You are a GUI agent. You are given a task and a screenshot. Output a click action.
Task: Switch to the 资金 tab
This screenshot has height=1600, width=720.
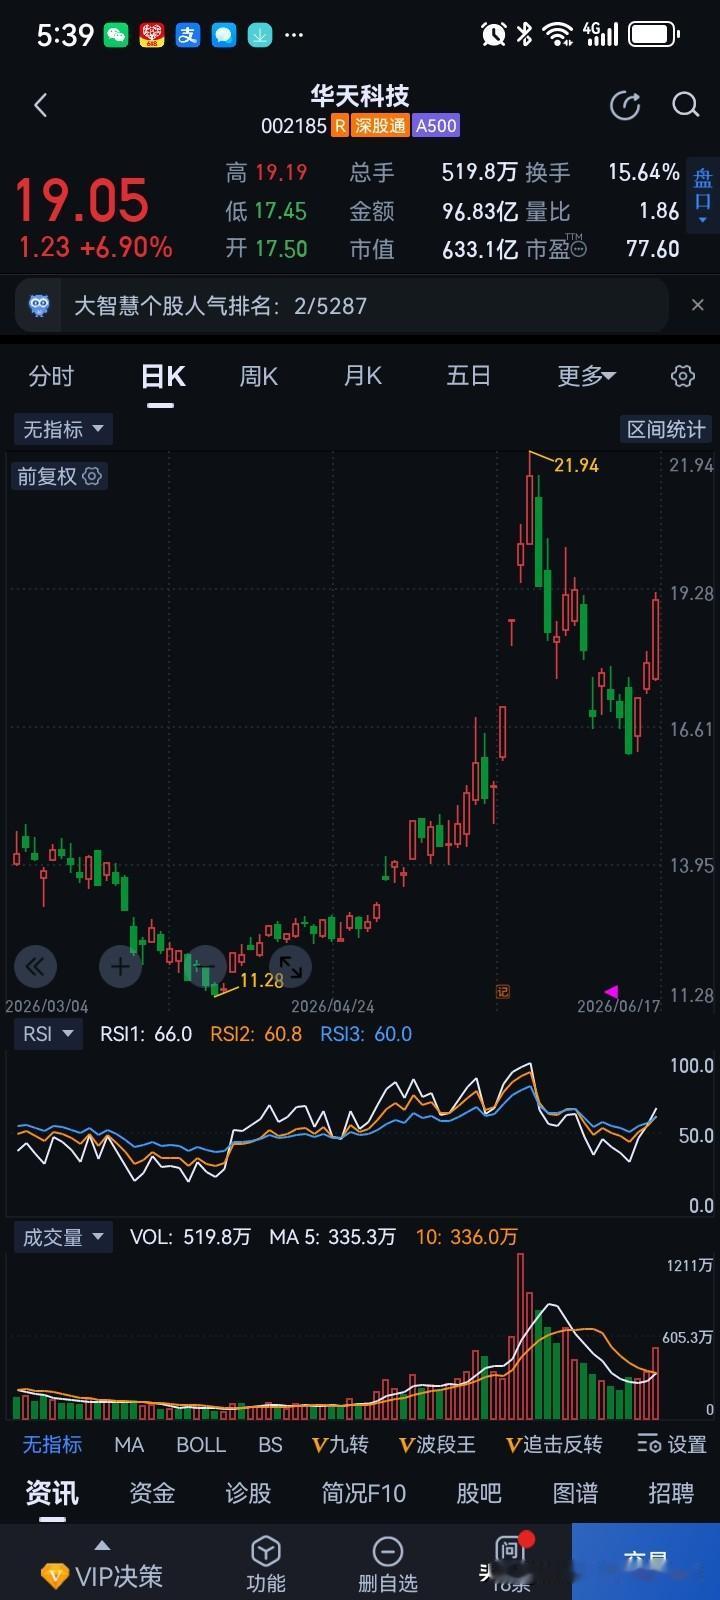click(152, 1493)
